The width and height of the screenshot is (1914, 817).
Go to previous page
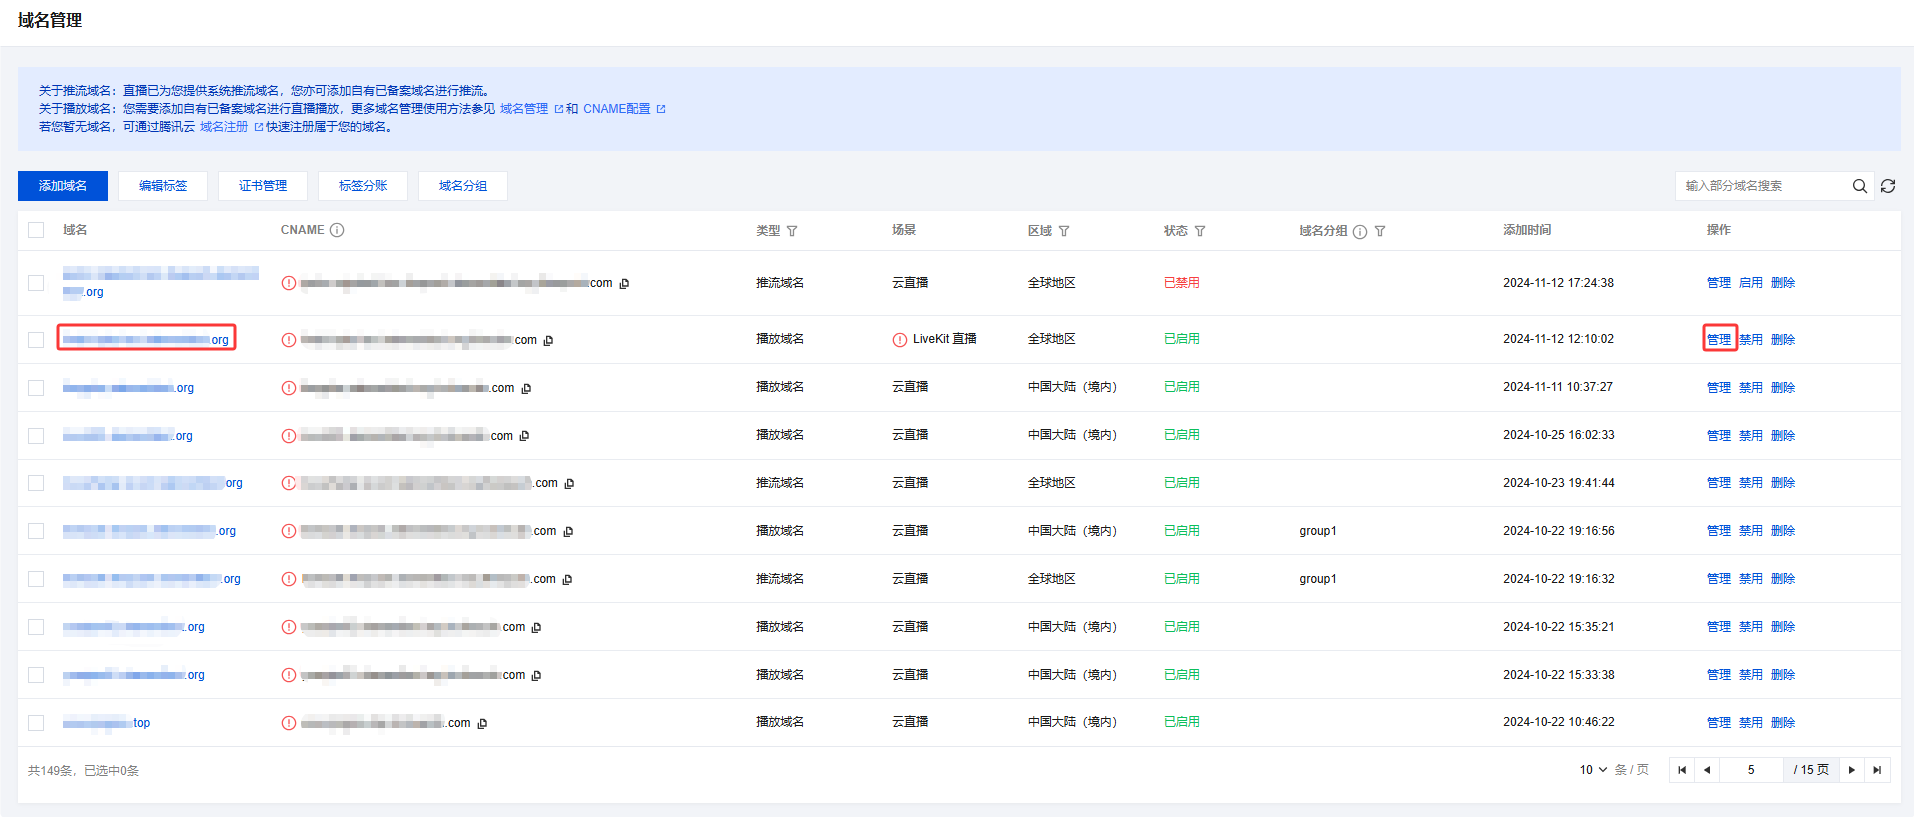point(1707,770)
